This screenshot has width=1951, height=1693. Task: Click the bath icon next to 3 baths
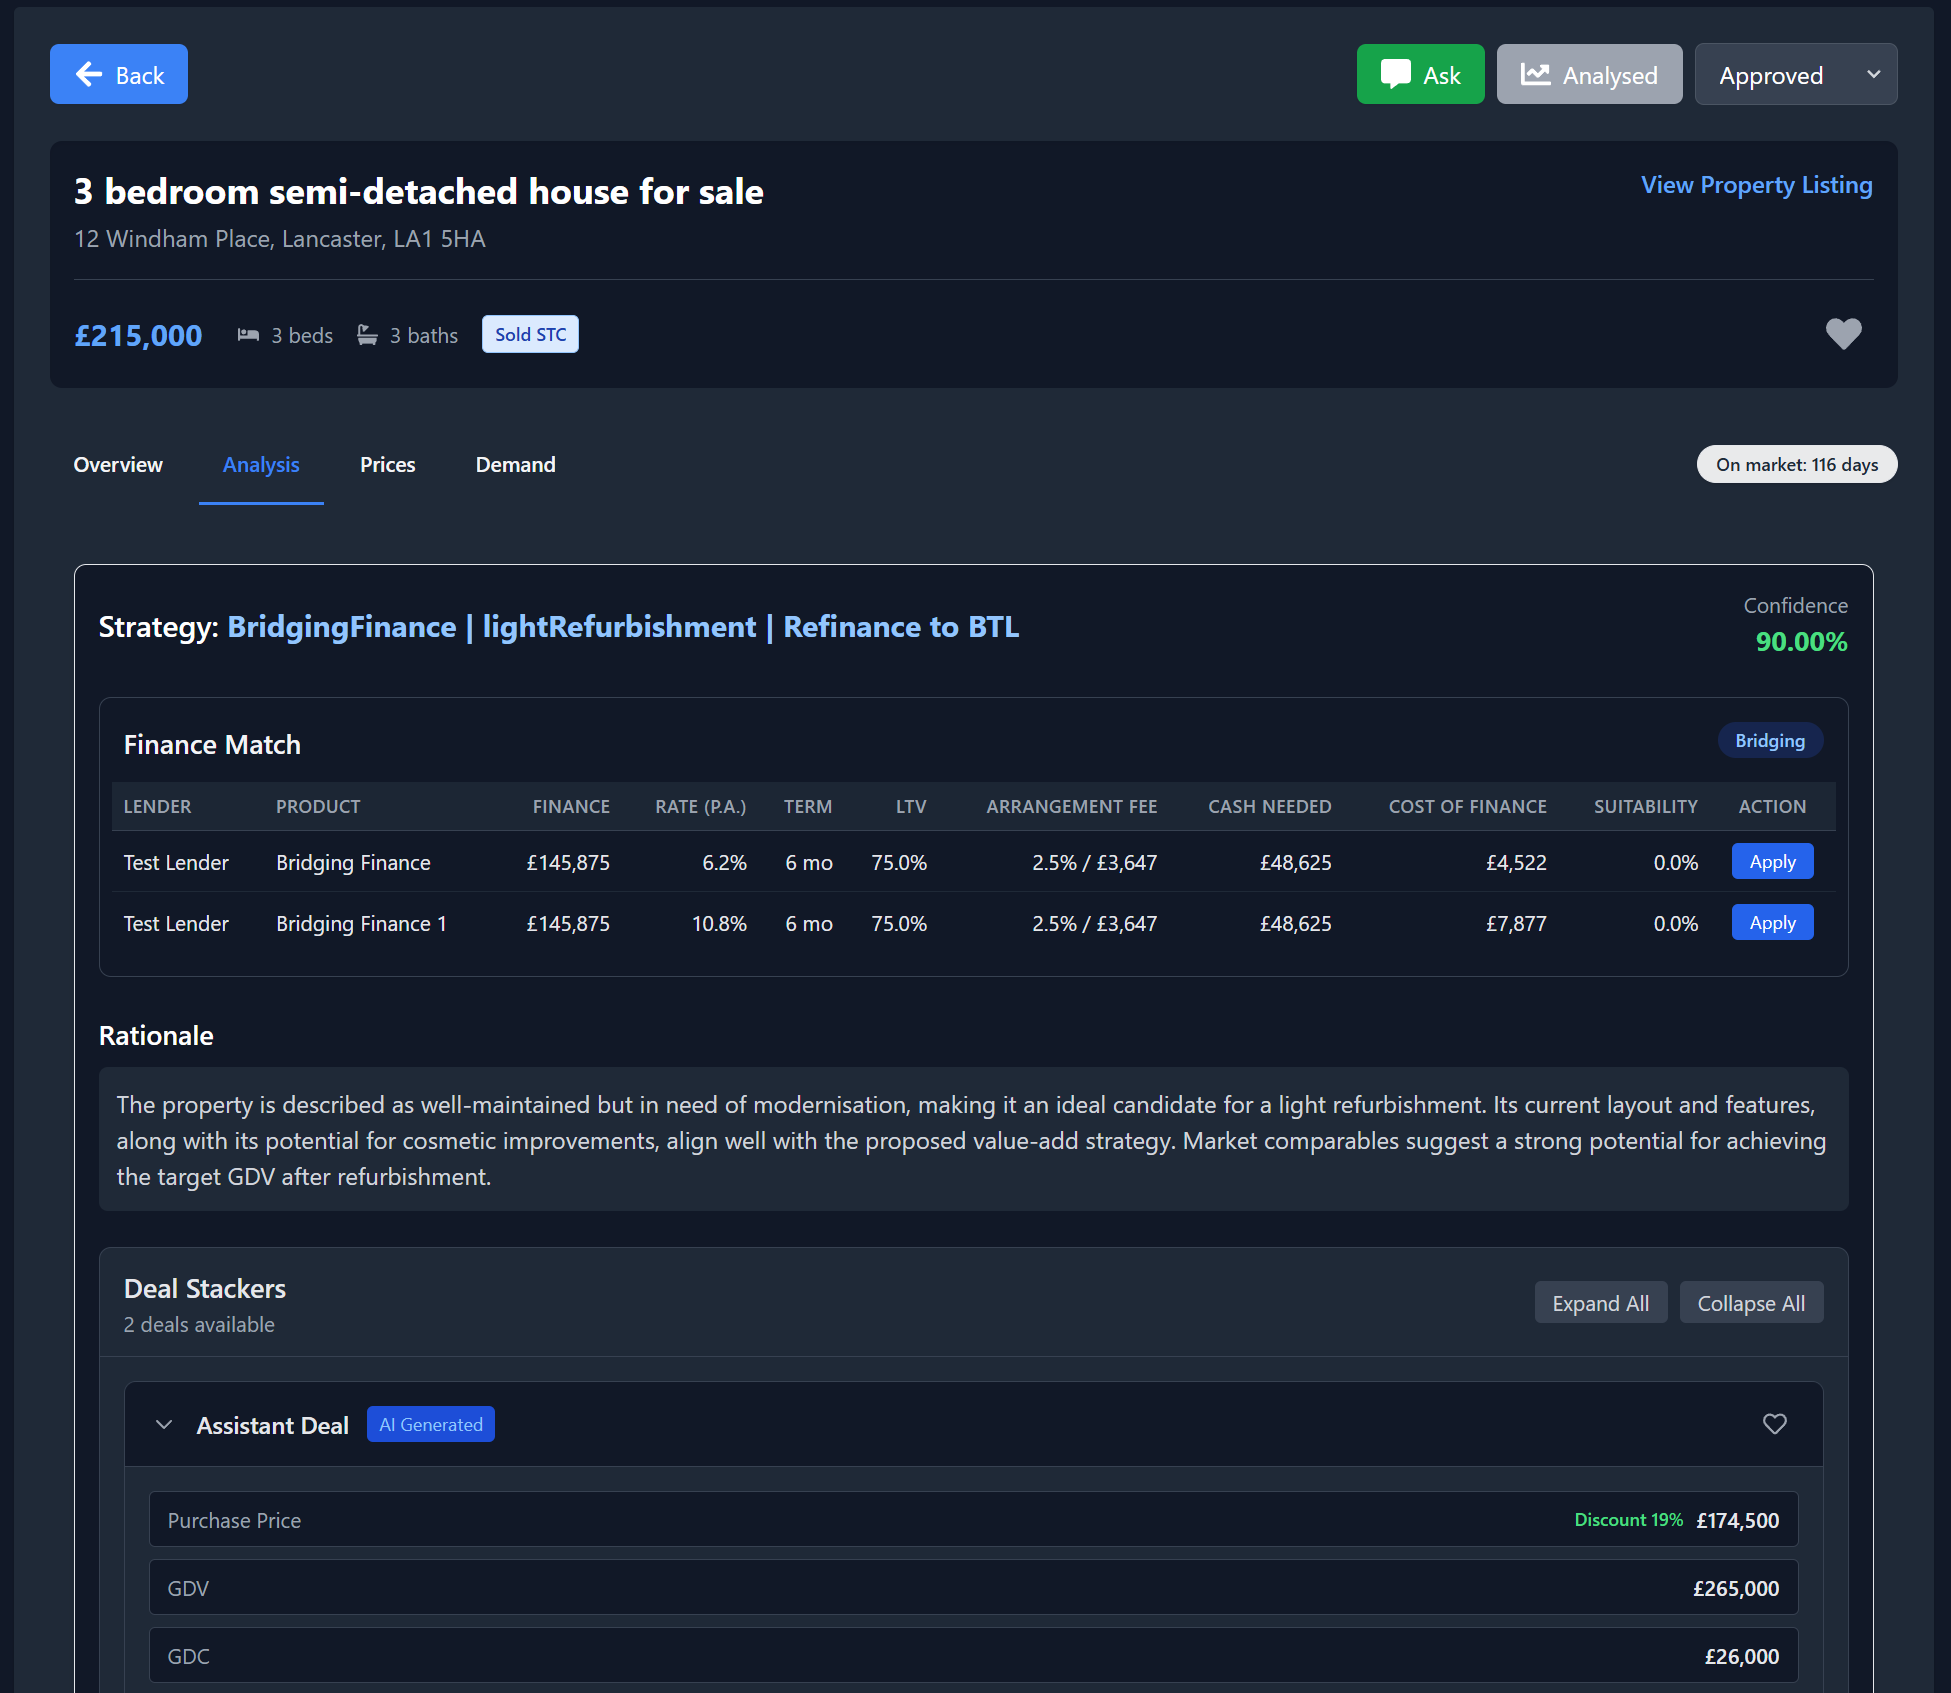click(368, 335)
